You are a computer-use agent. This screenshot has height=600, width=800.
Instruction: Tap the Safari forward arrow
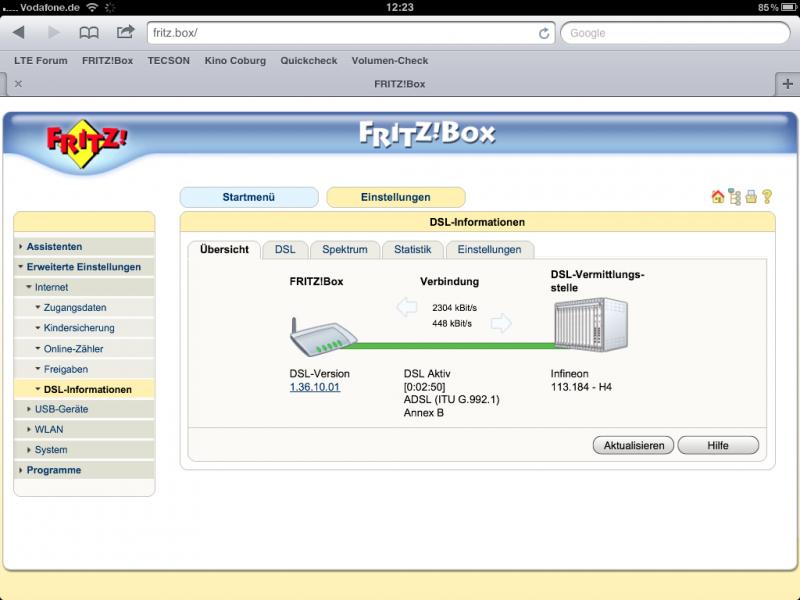tap(53, 33)
